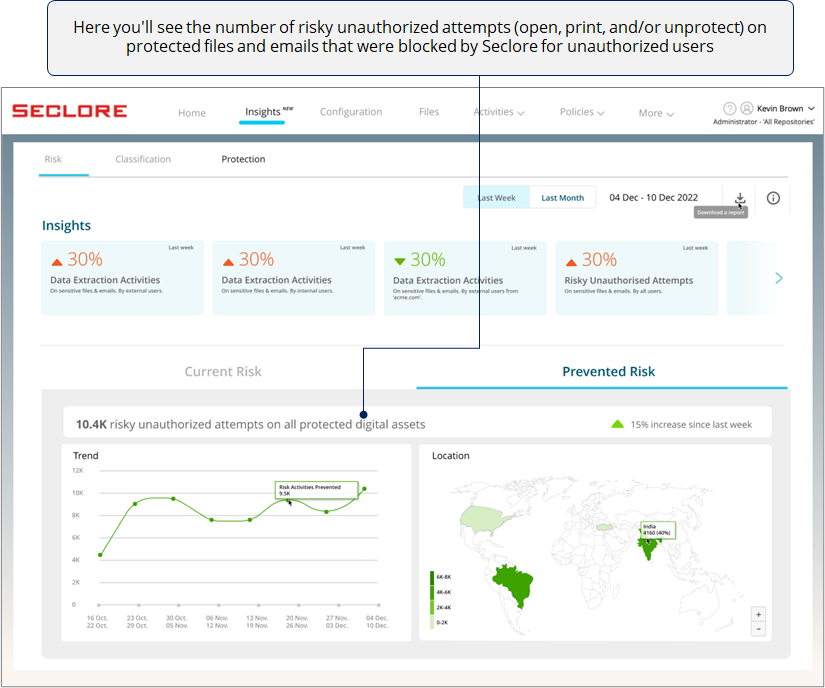This screenshot has height=688, width=825.
Task: Open the help question mark icon
Action: point(729,108)
